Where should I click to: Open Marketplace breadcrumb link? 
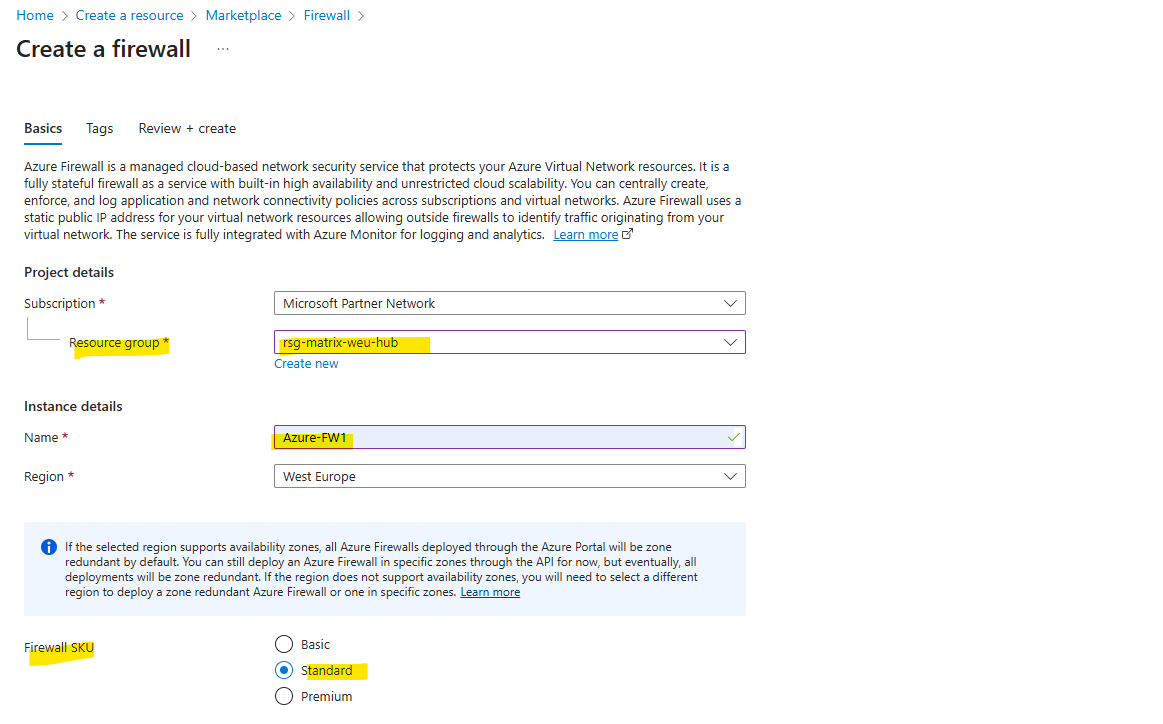(243, 16)
